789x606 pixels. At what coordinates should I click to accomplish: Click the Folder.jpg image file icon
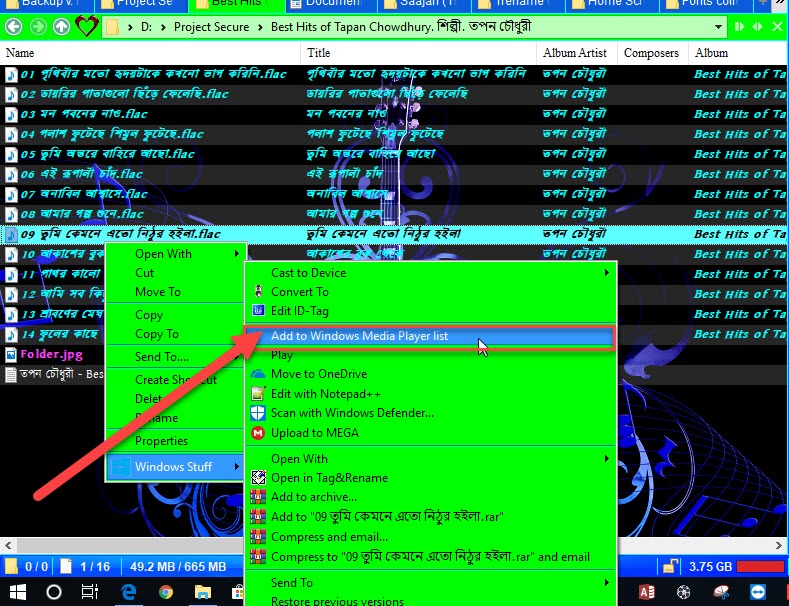coord(11,355)
